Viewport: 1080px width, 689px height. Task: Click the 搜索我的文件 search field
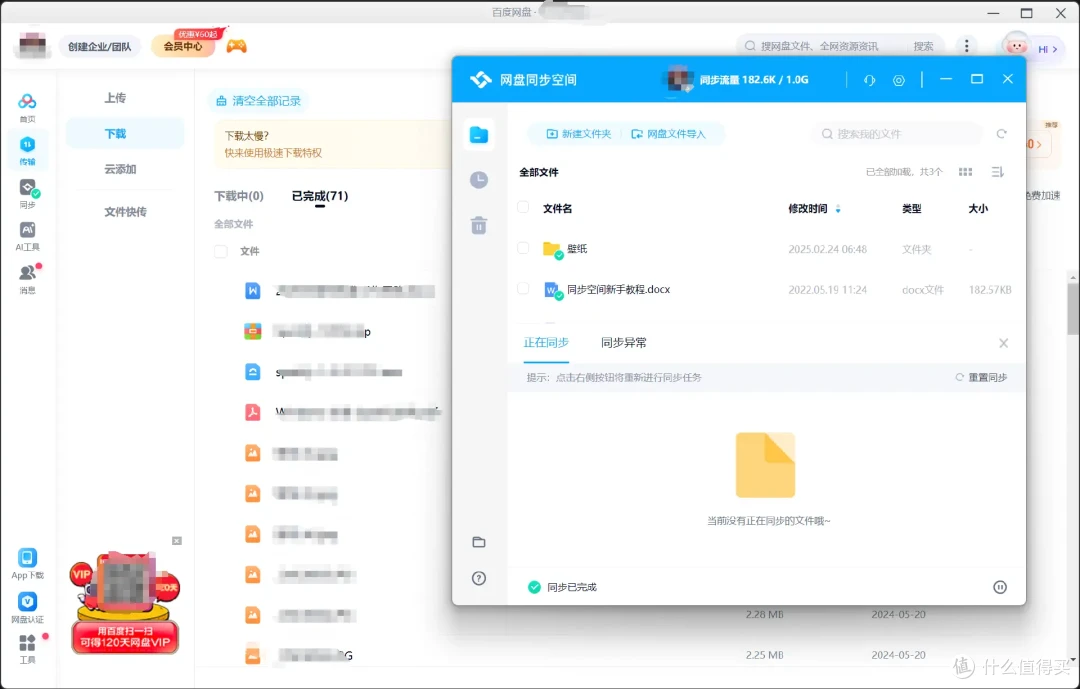click(897, 134)
